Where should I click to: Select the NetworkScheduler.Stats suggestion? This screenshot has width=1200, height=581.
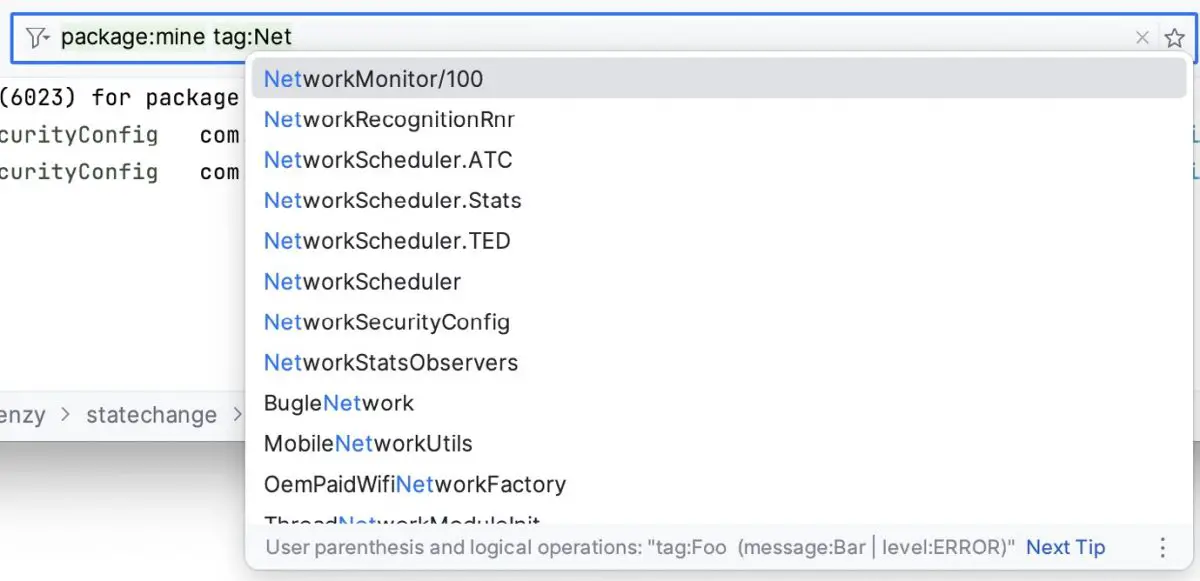[x=392, y=200]
